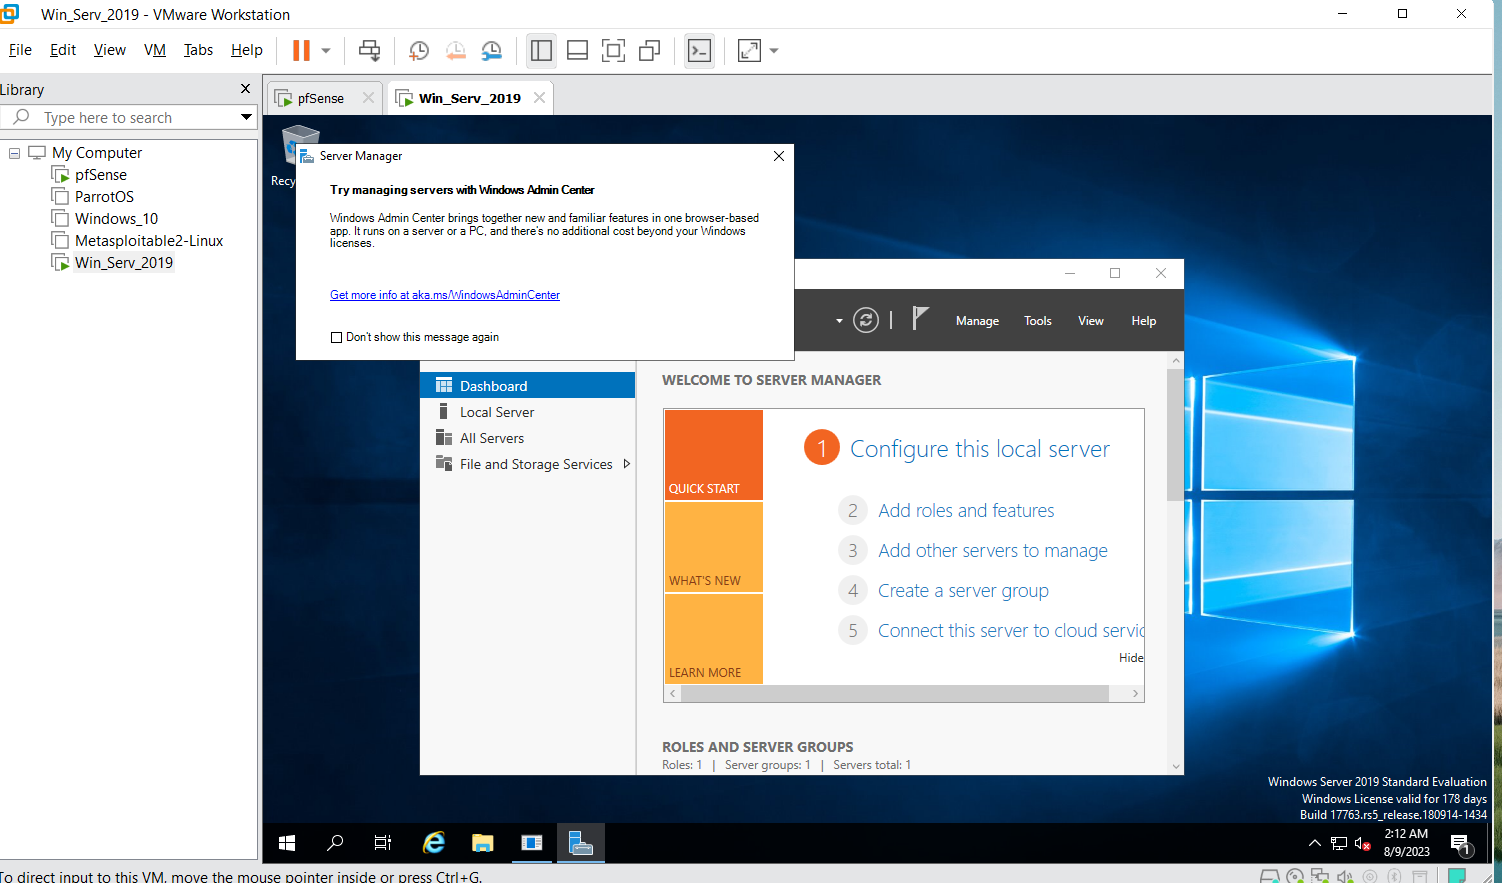Open the VMware File menu
The height and width of the screenshot is (883, 1502).
click(x=20, y=50)
